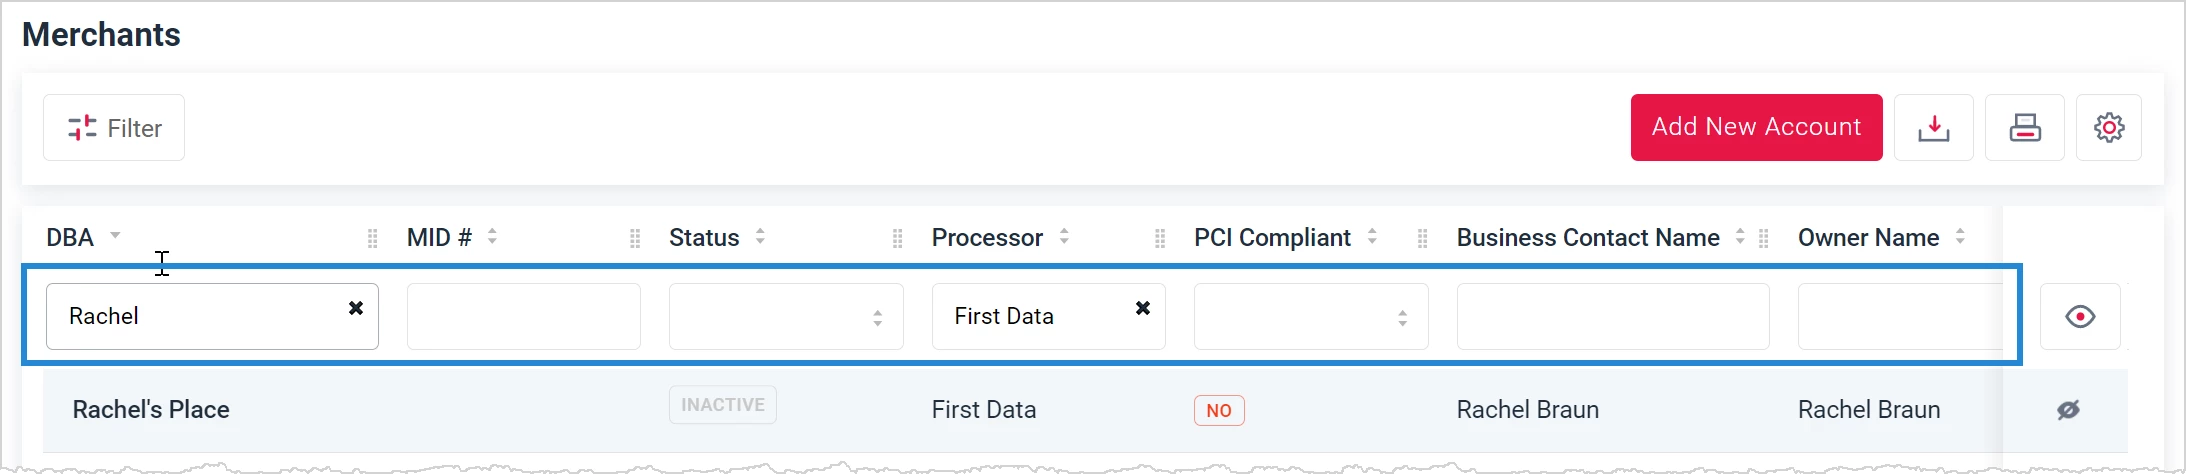Image resolution: width=2186 pixels, height=474 pixels.
Task: Click Business Contact Name filter field
Action: (x=1613, y=317)
